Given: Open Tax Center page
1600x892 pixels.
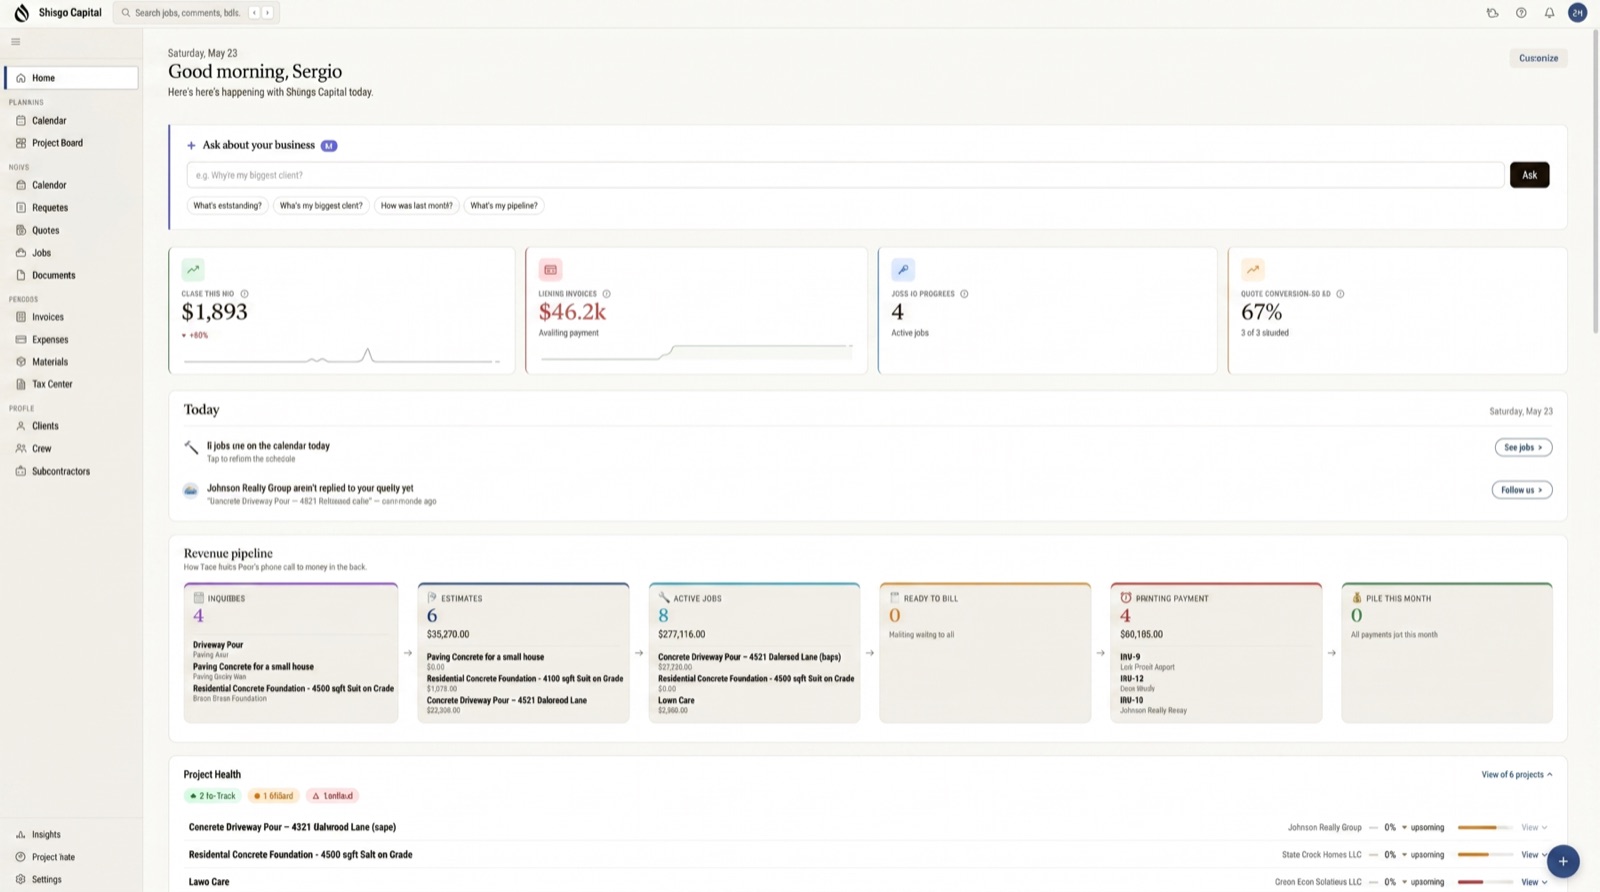Looking at the screenshot, I should pos(70,384).
